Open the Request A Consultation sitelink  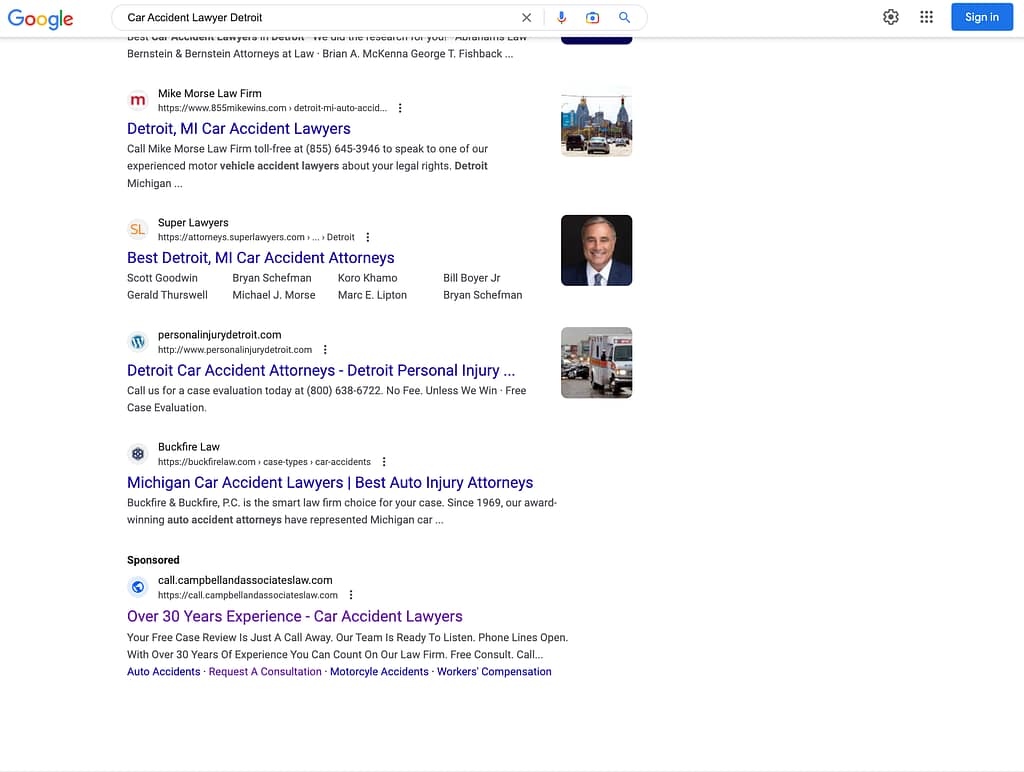click(x=265, y=671)
